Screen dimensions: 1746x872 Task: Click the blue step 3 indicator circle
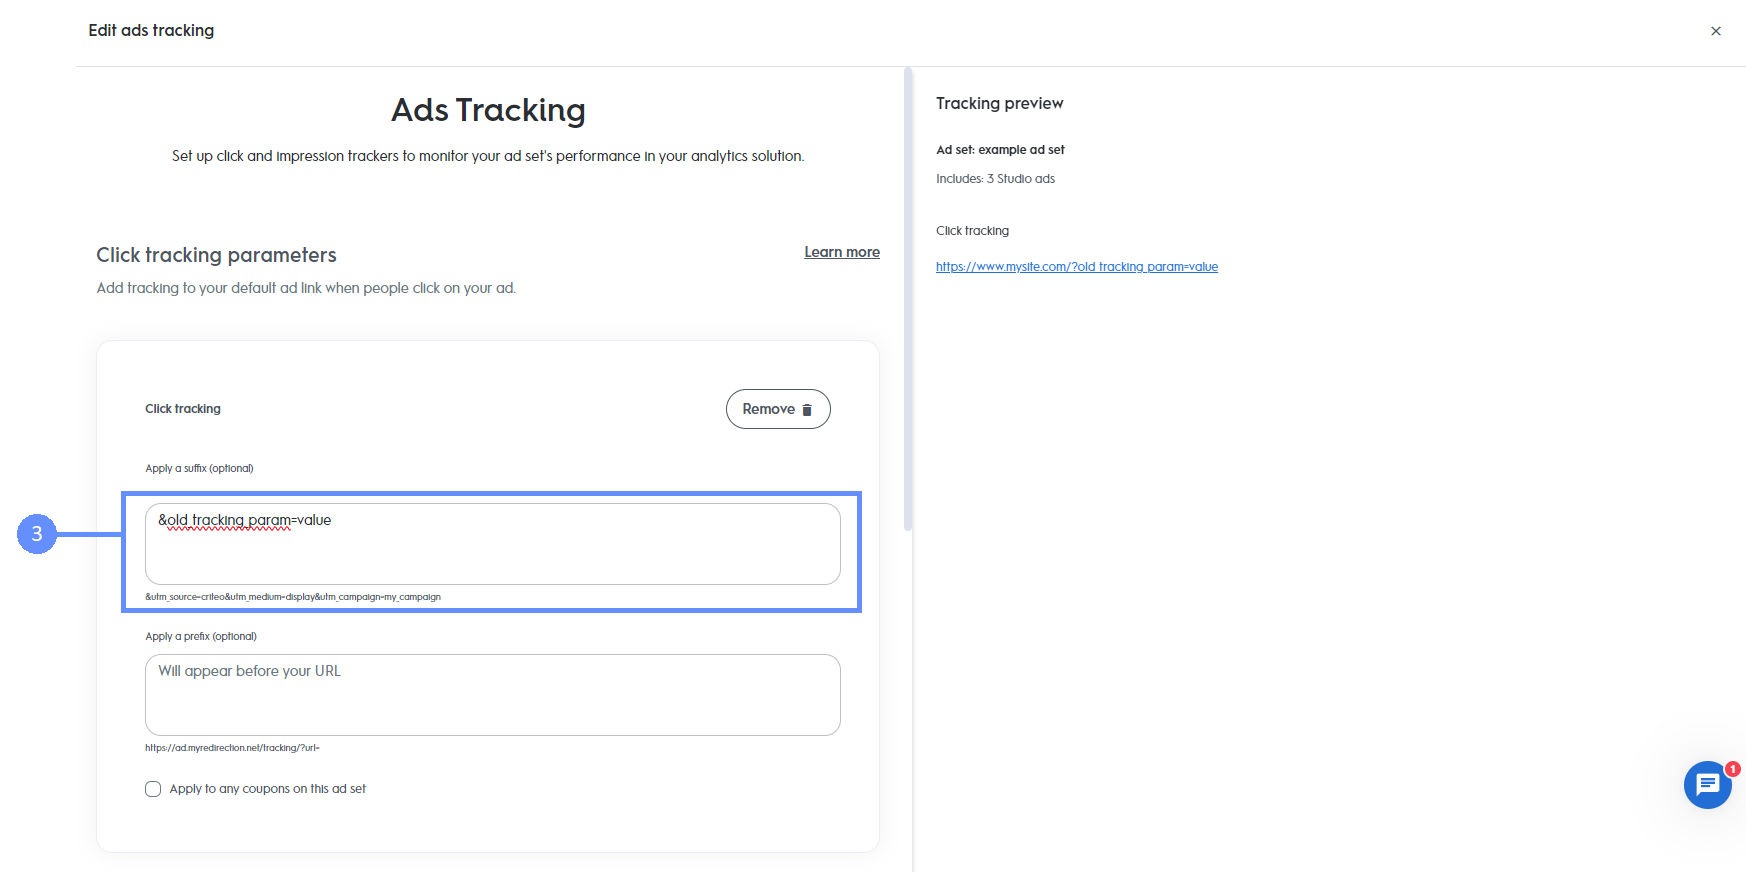37,535
